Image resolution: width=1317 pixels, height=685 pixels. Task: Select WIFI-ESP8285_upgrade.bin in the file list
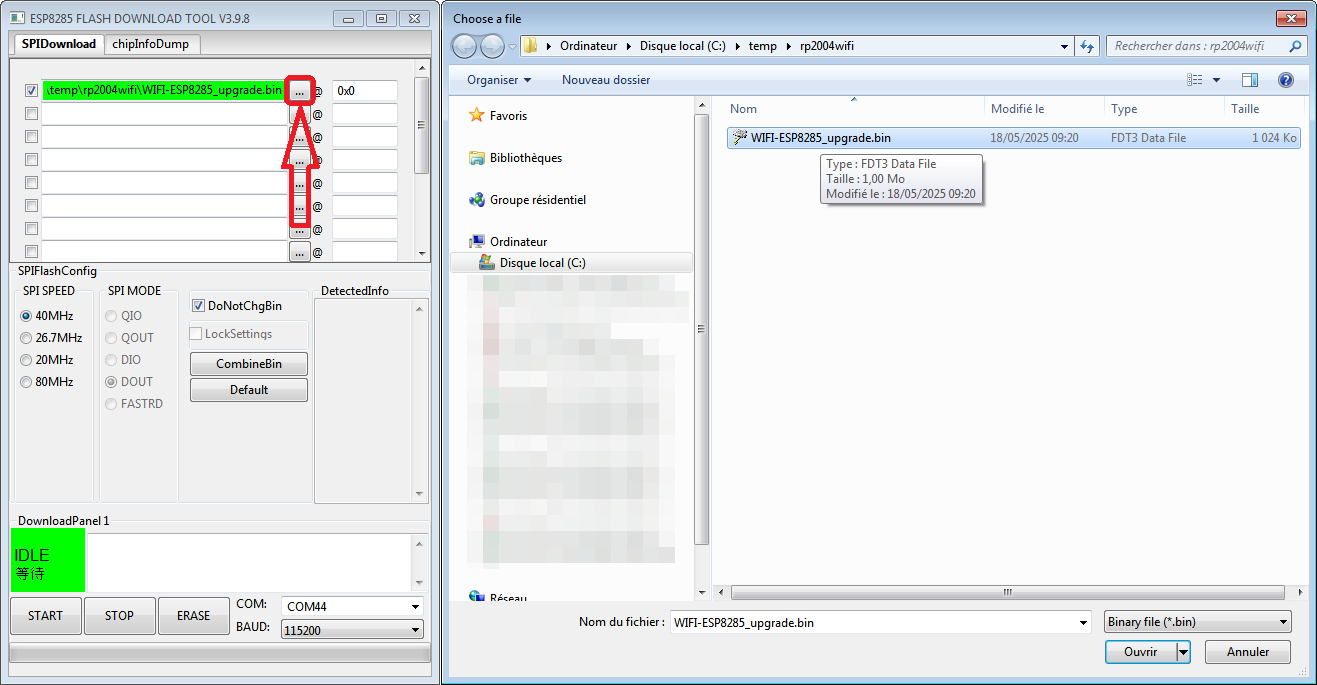click(x=820, y=138)
